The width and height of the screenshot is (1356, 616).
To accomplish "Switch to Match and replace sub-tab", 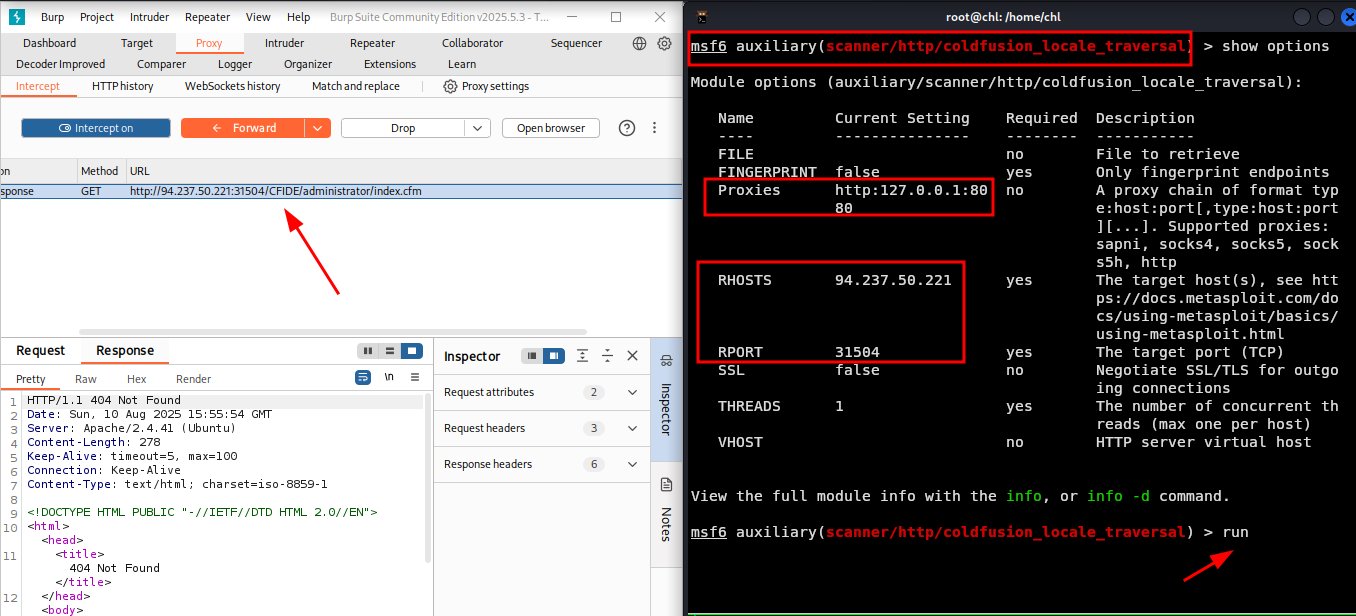I will (x=355, y=87).
